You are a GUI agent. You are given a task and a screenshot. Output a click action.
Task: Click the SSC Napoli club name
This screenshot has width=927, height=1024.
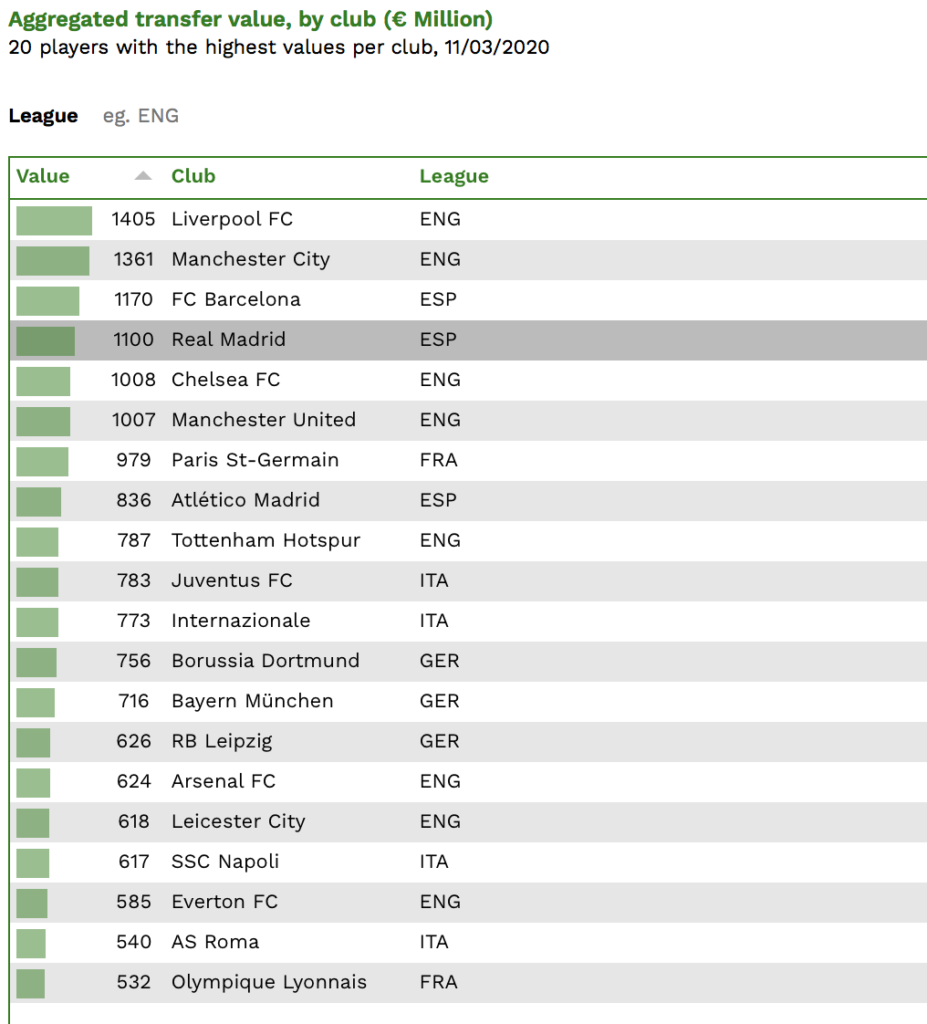(x=225, y=862)
